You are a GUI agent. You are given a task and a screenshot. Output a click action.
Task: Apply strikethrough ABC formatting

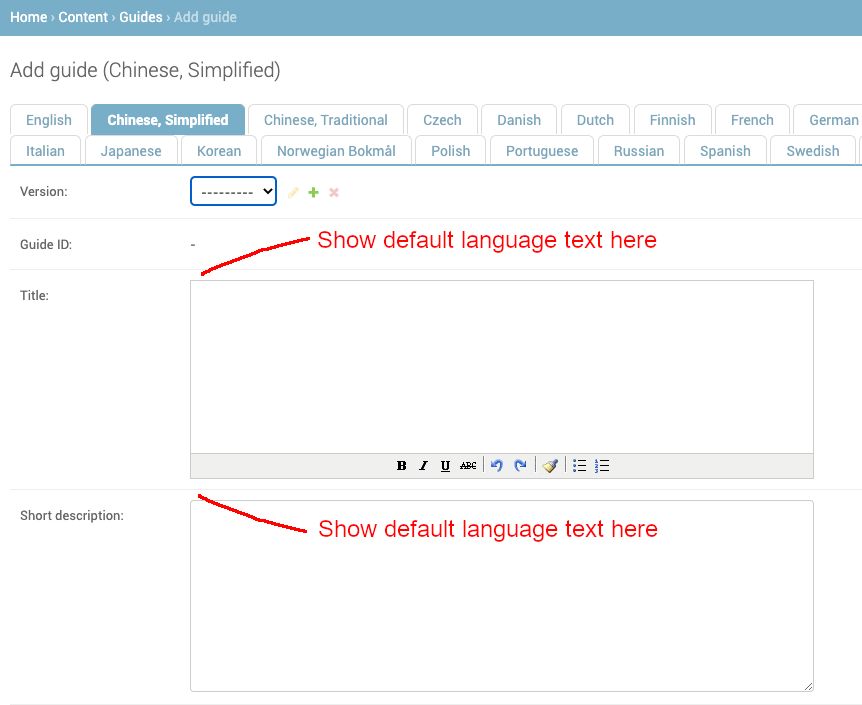tap(468, 466)
